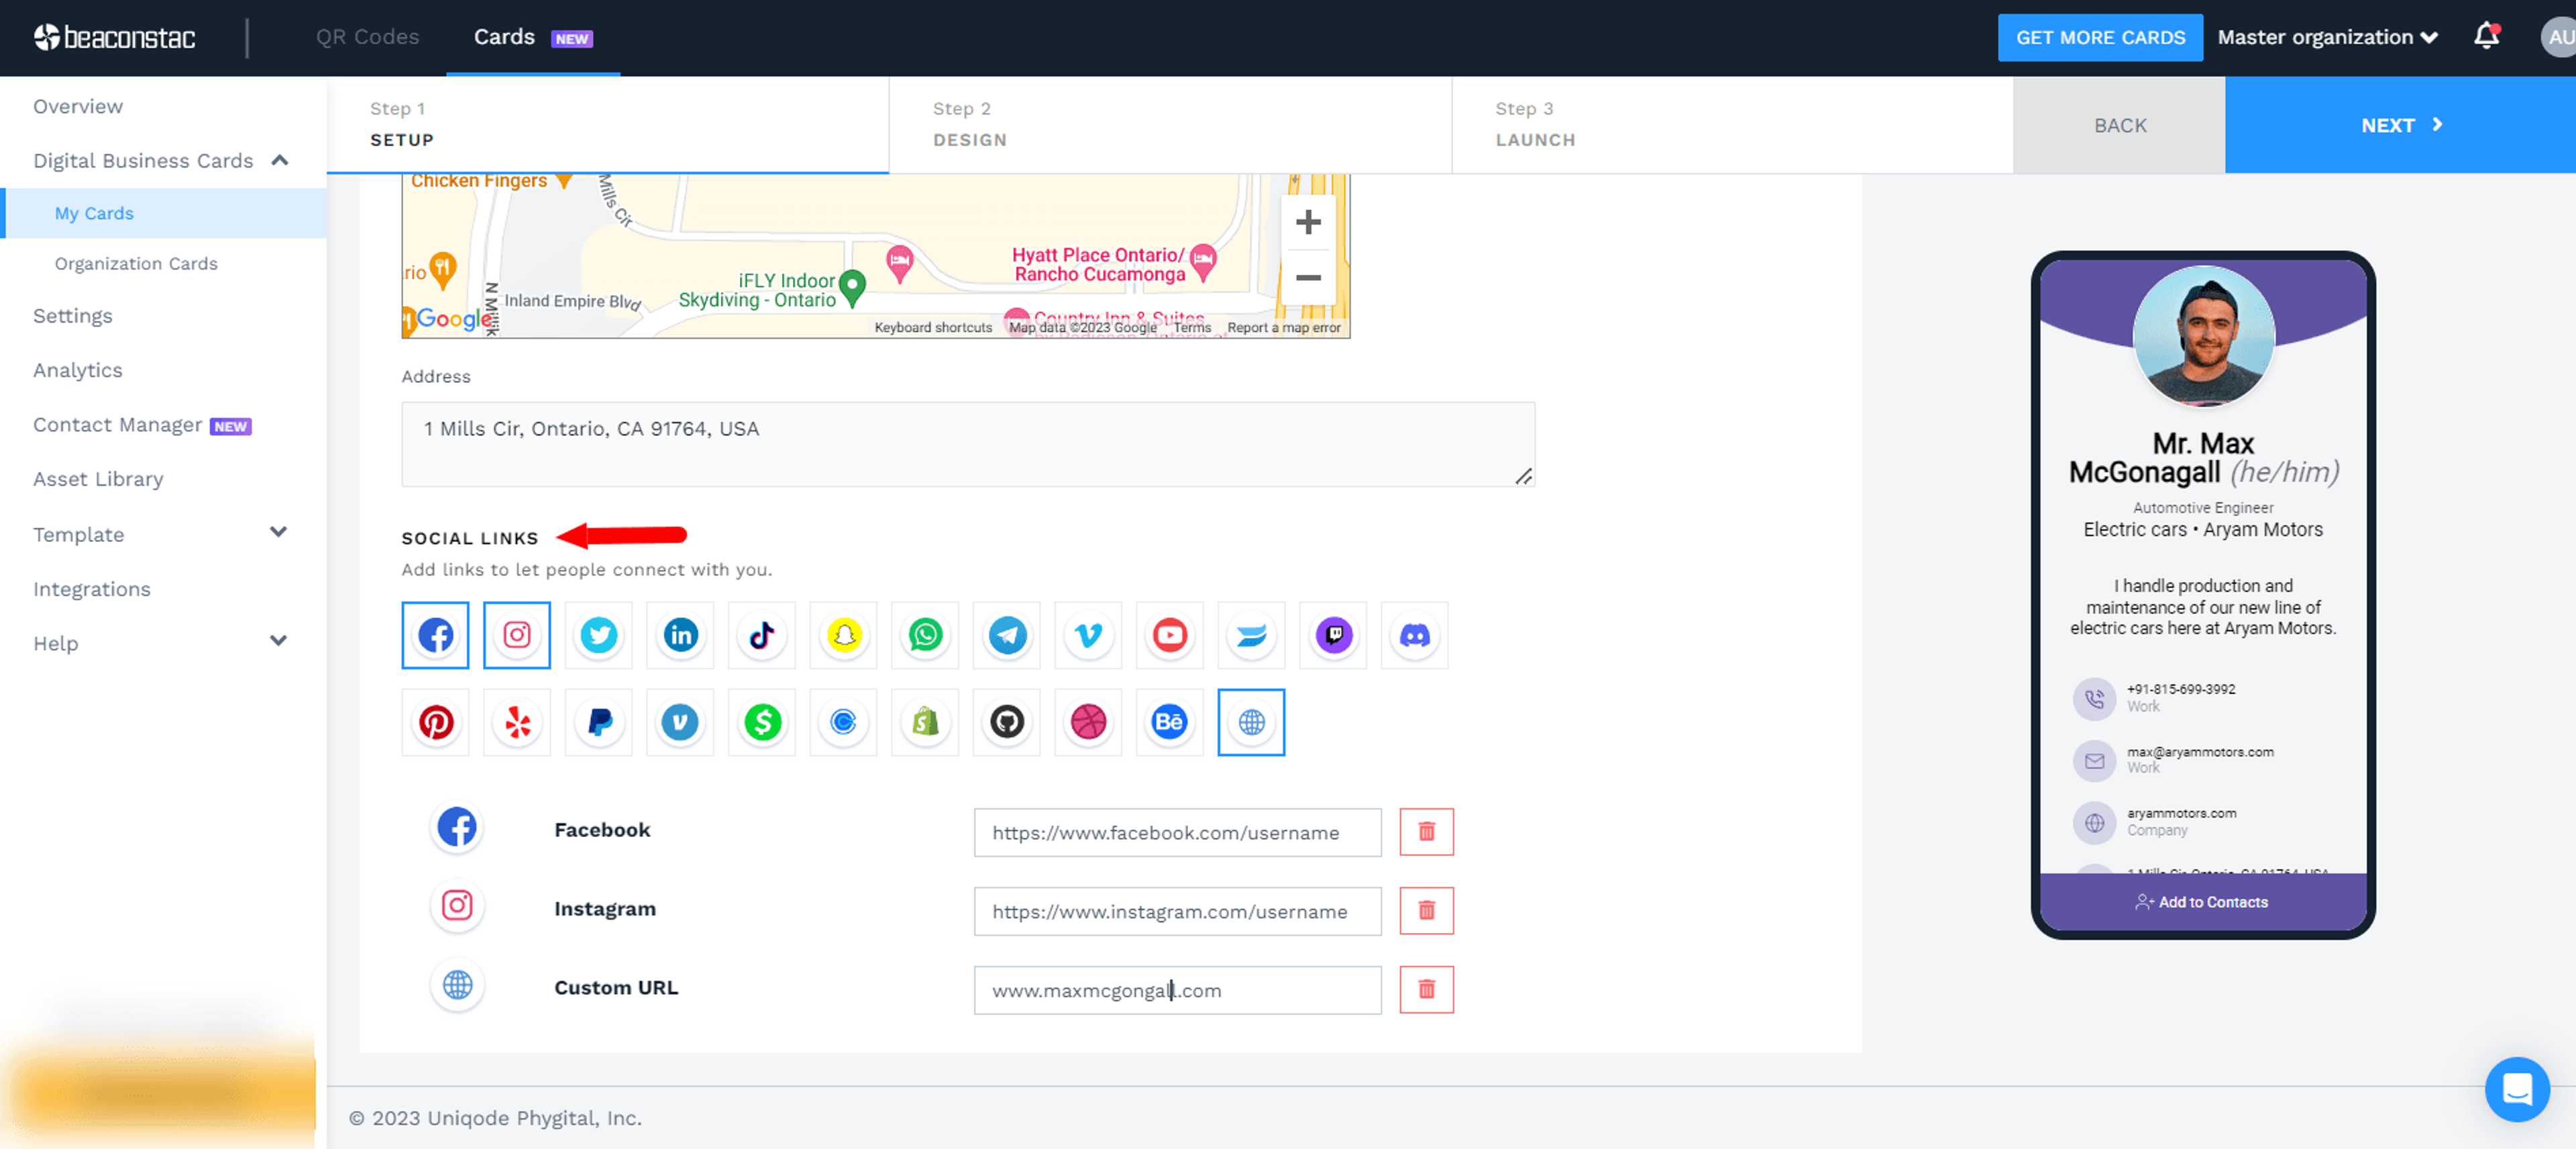This screenshot has width=2576, height=1149.
Task: Click Add to Contacts in card preview
Action: 2203,902
